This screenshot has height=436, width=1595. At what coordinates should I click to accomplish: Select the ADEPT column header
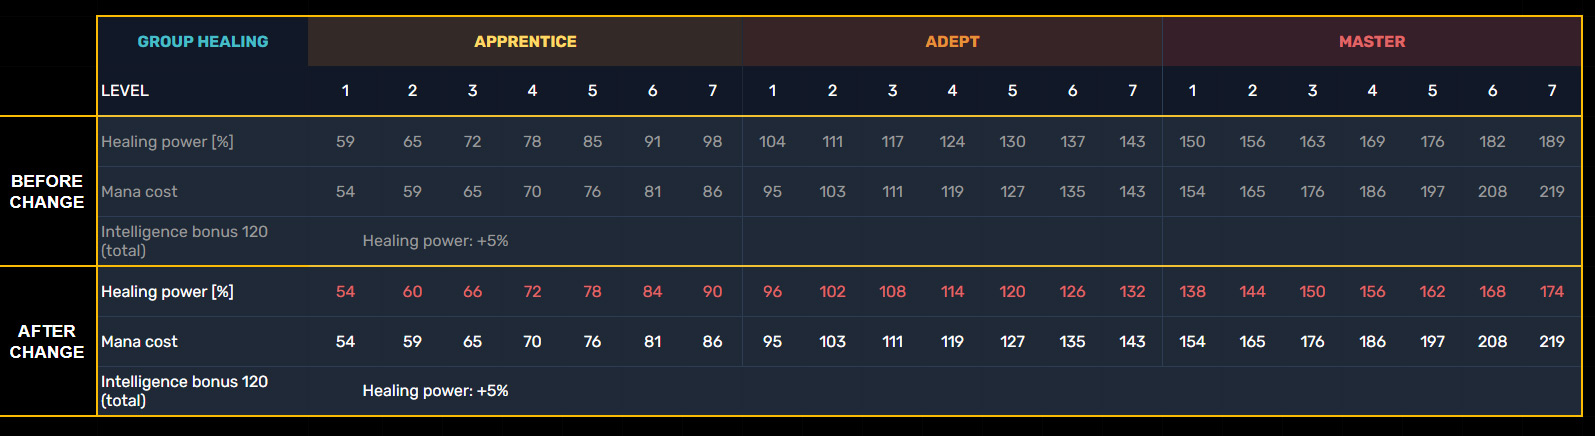(x=952, y=42)
